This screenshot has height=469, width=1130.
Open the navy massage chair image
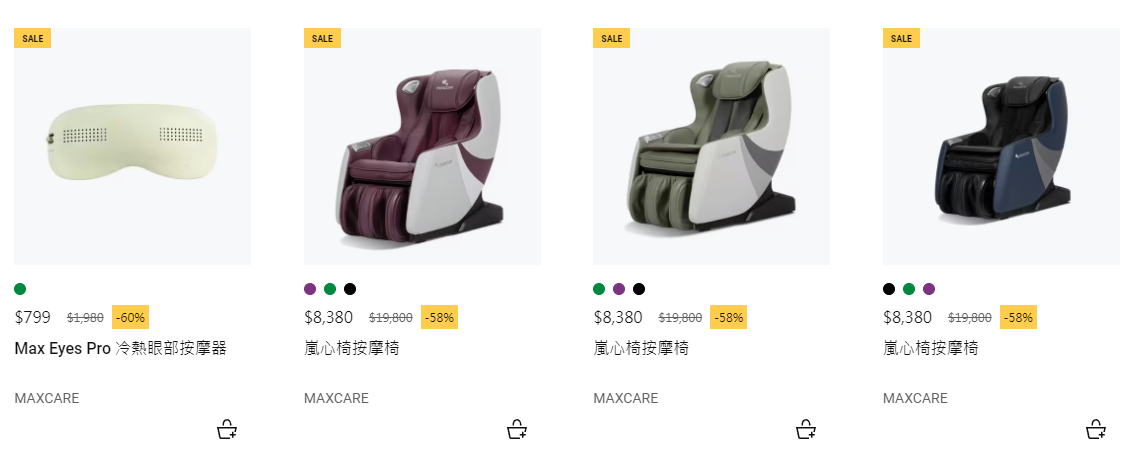pyautogui.click(x=1001, y=146)
